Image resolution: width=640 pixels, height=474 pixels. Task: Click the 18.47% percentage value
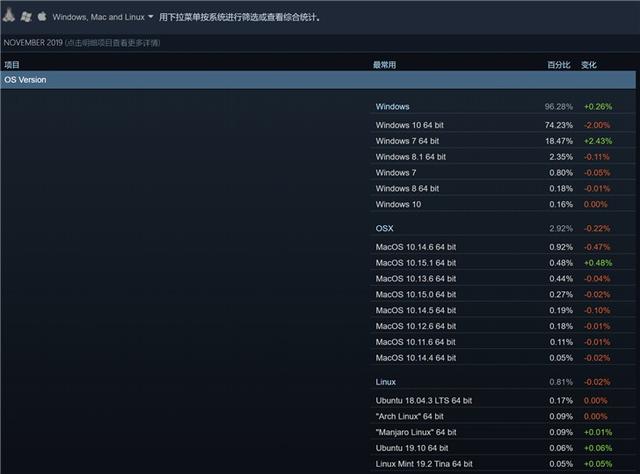click(x=559, y=141)
